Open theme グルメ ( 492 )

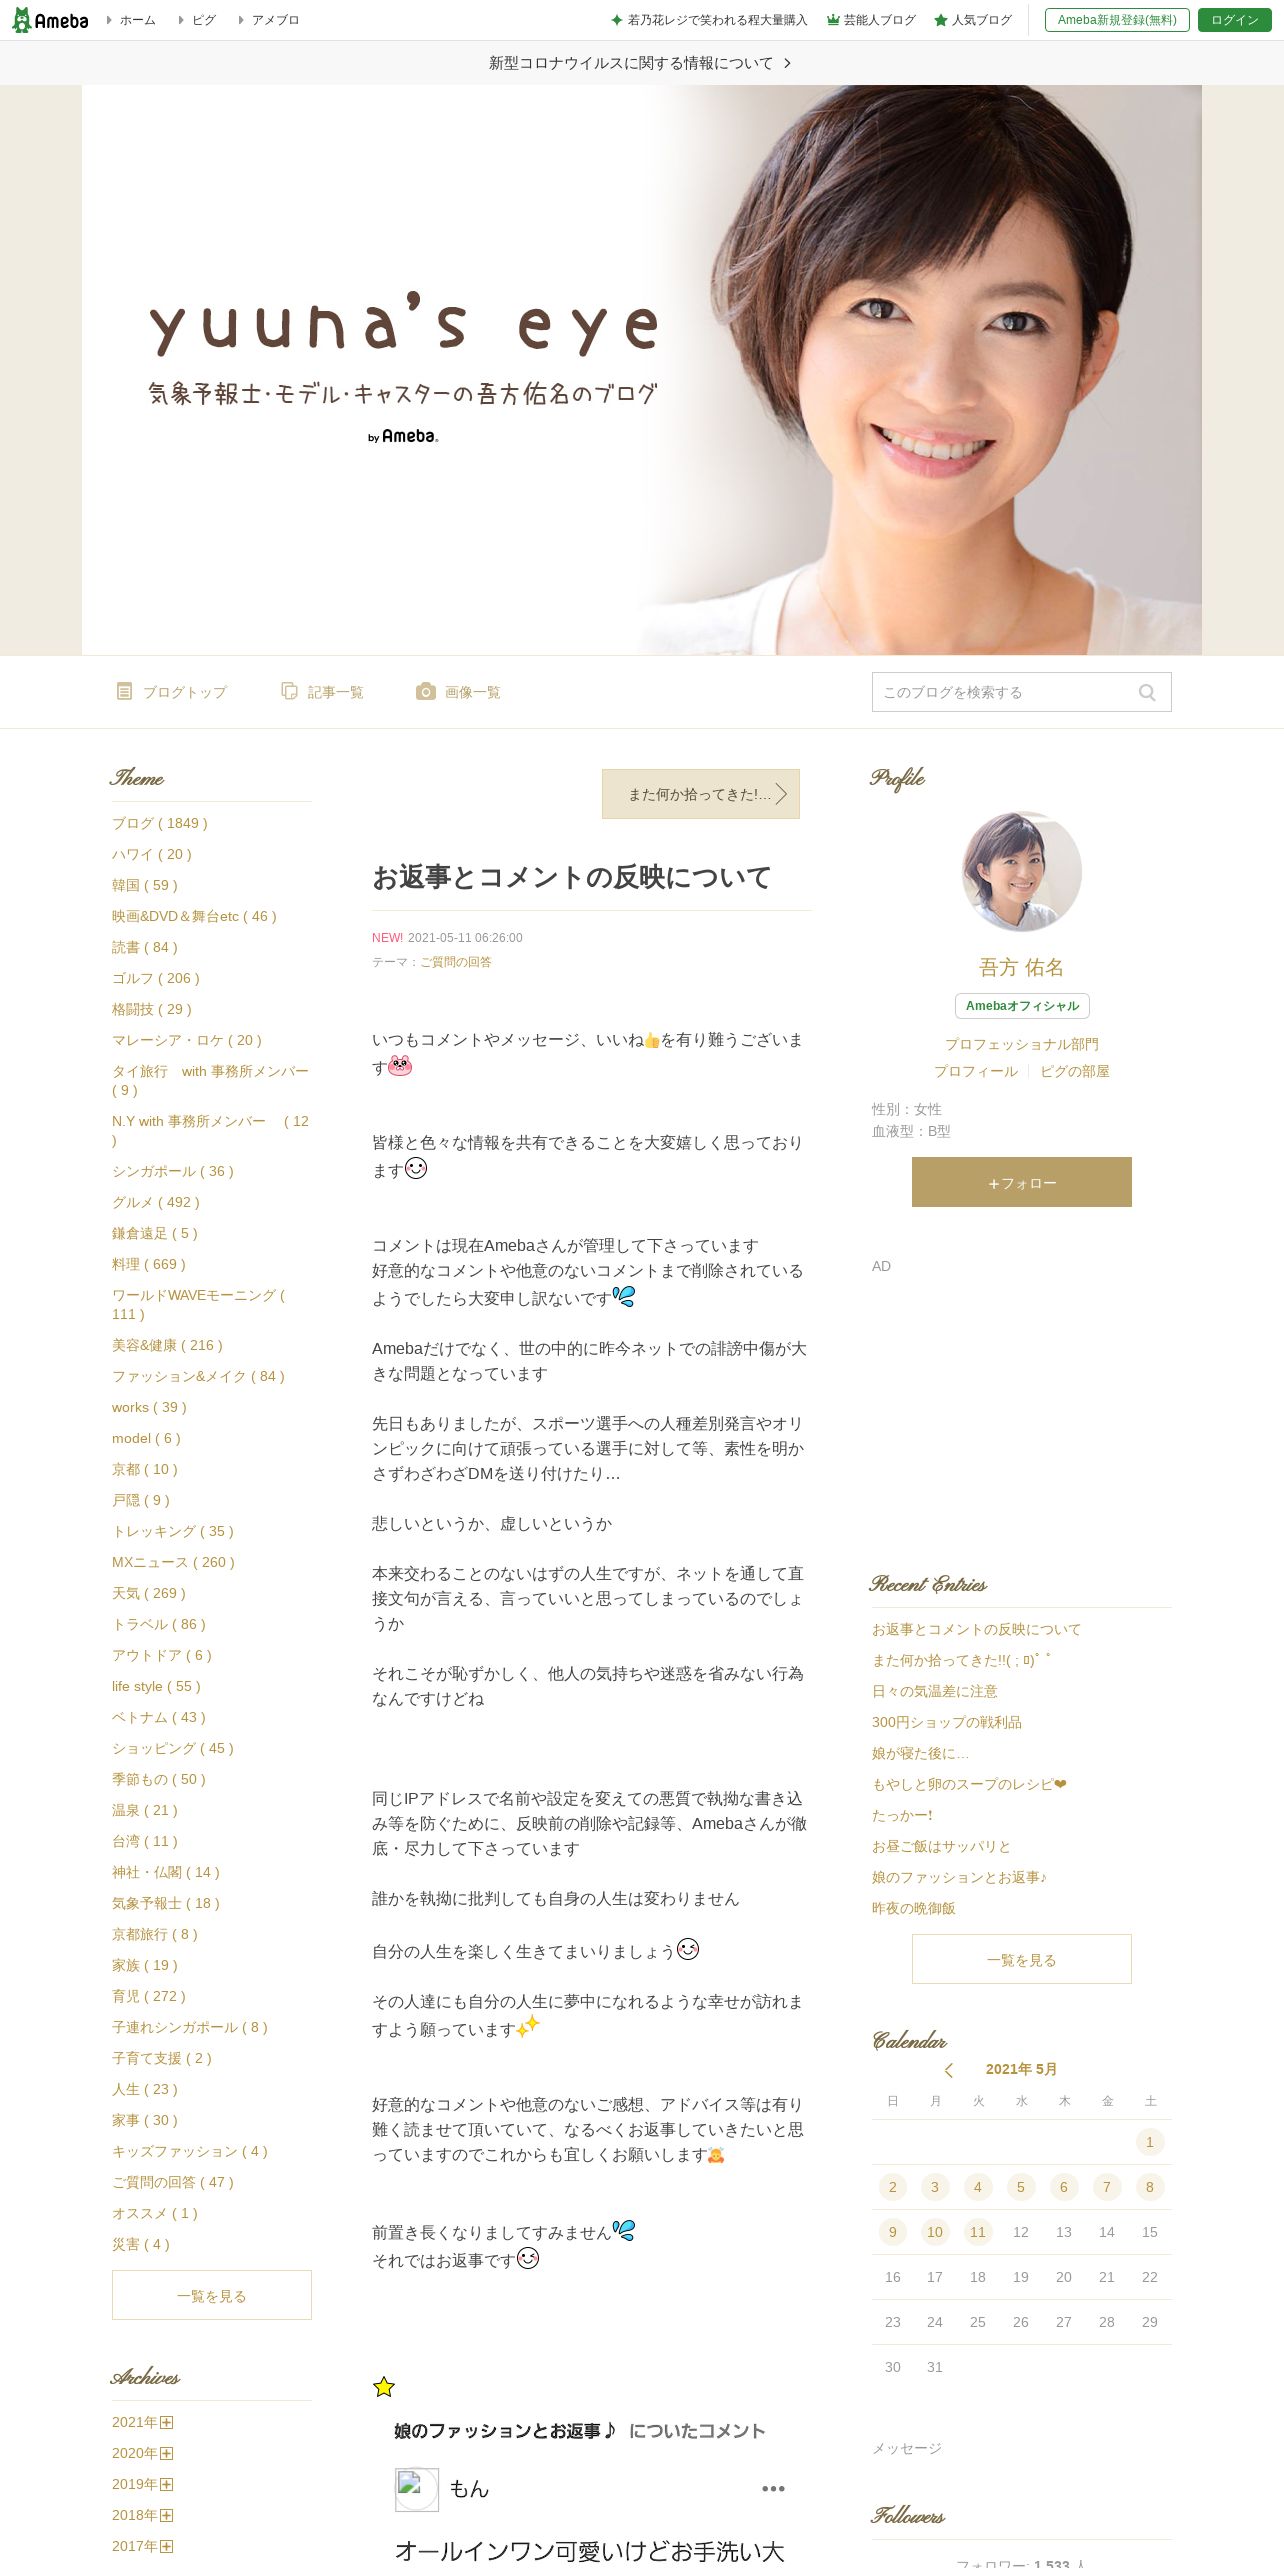[x=156, y=1202]
